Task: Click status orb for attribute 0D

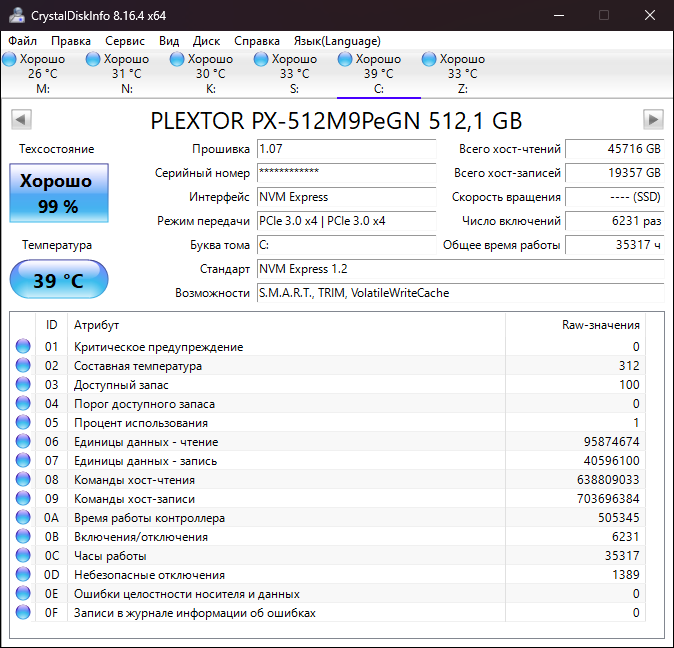Action: tap(23, 574)
